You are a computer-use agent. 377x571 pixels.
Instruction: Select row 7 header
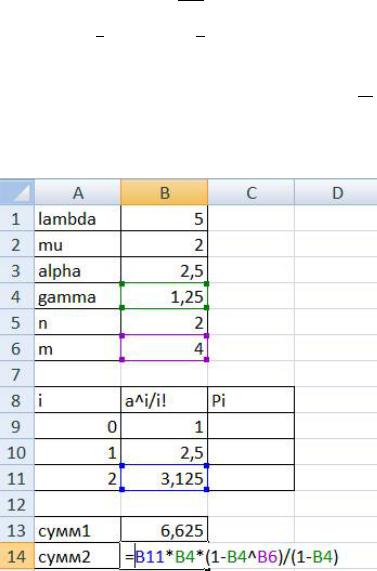[17, 374]
